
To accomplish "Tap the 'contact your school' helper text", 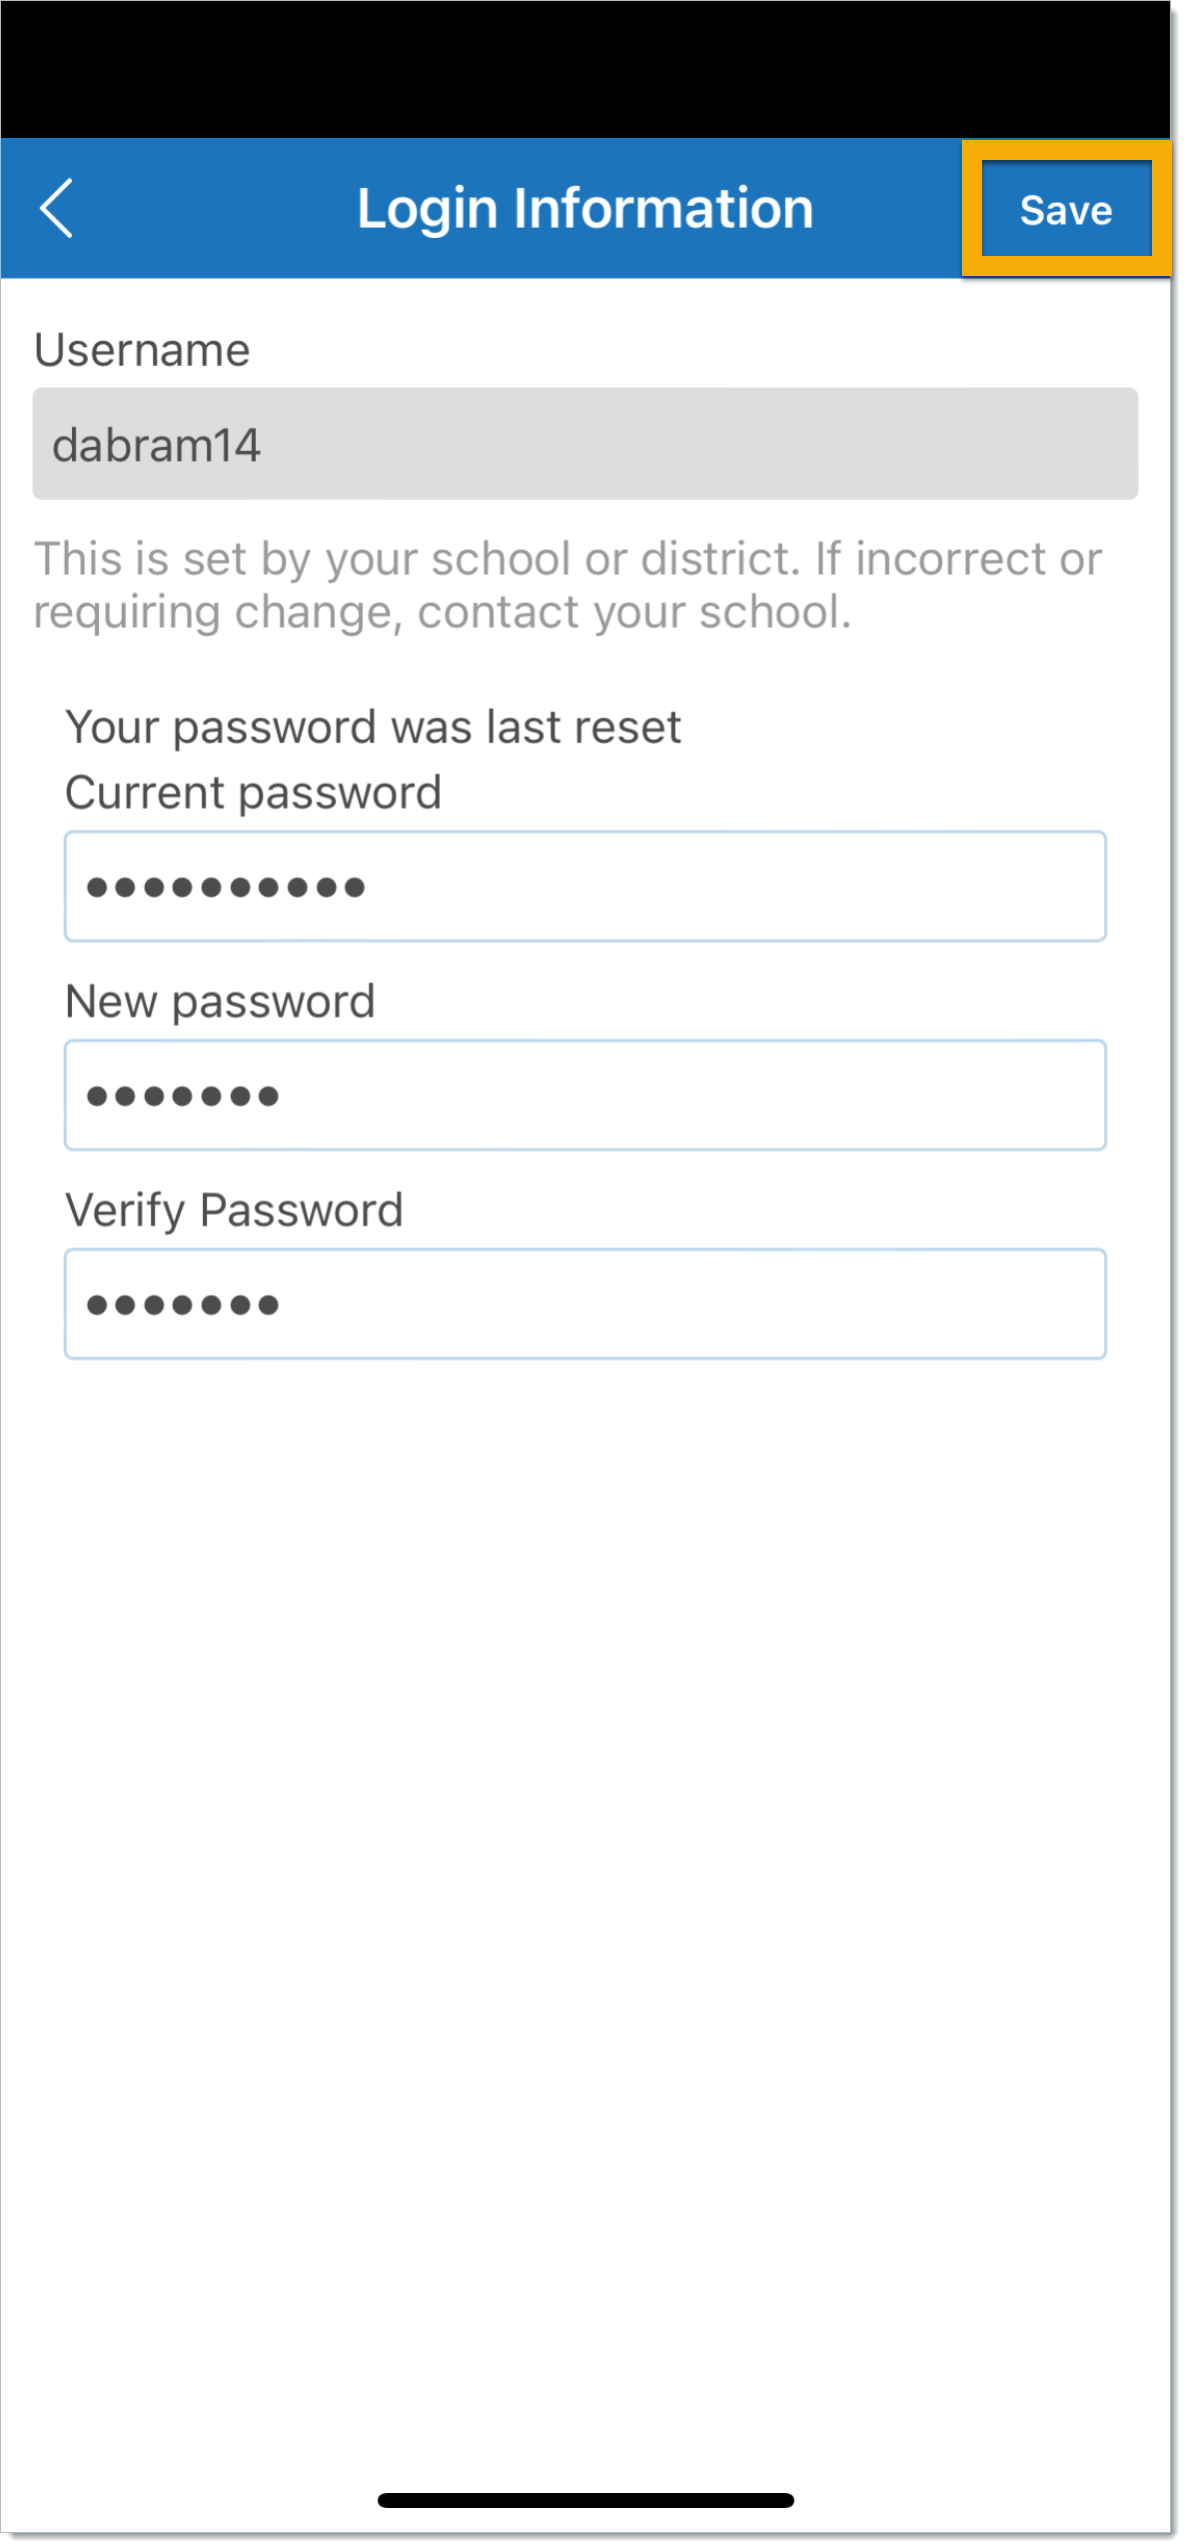I will [x=634, y=612].
